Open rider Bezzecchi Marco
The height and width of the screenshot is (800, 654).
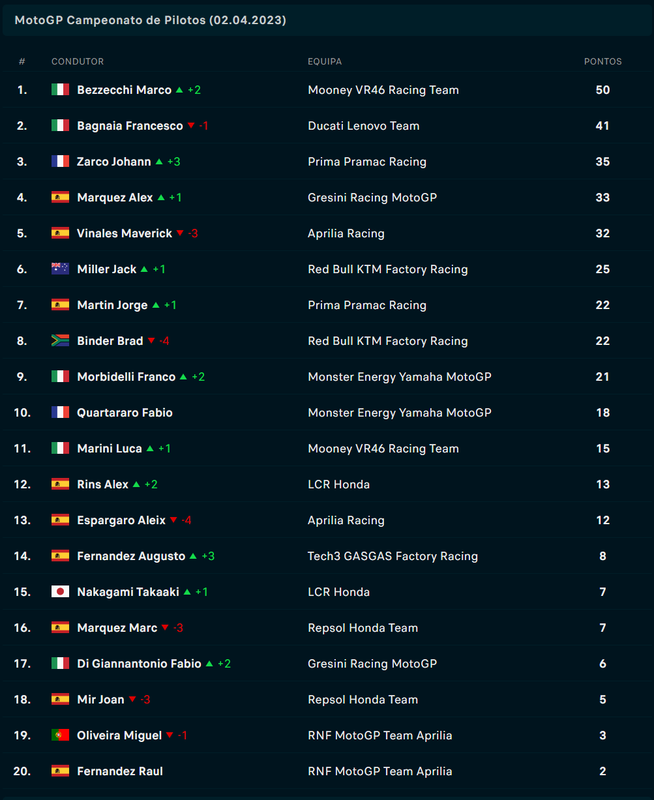coord(124,90)
